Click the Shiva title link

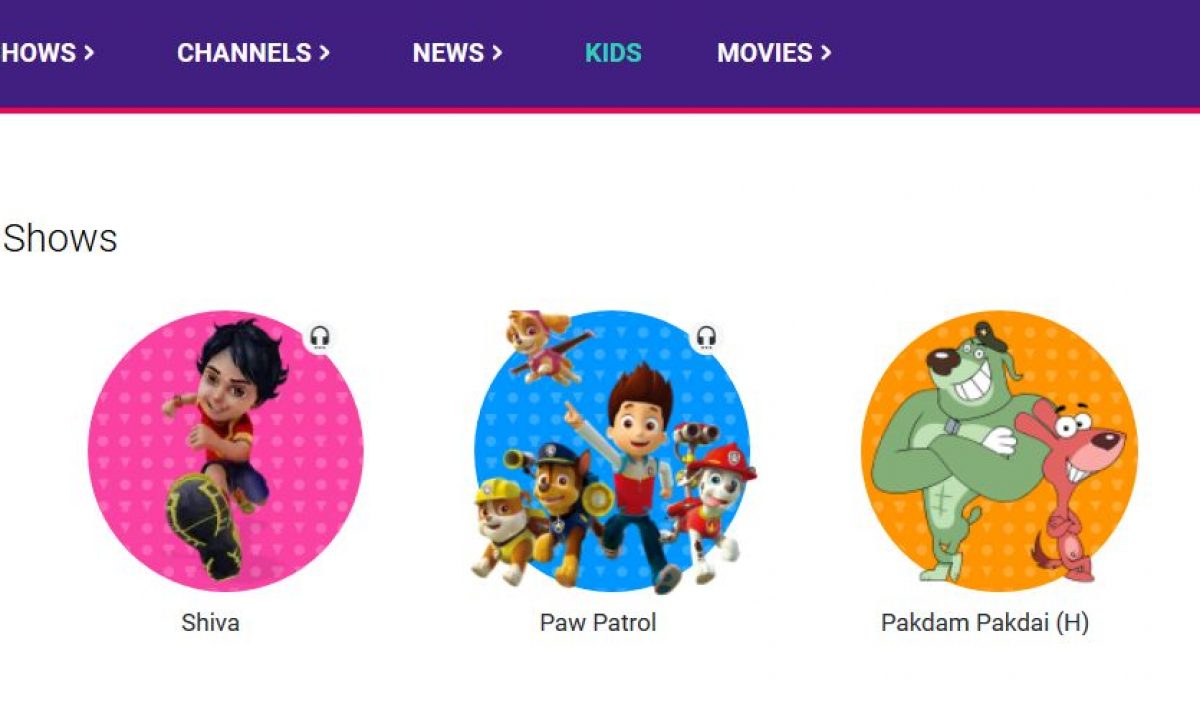[210, 623]
